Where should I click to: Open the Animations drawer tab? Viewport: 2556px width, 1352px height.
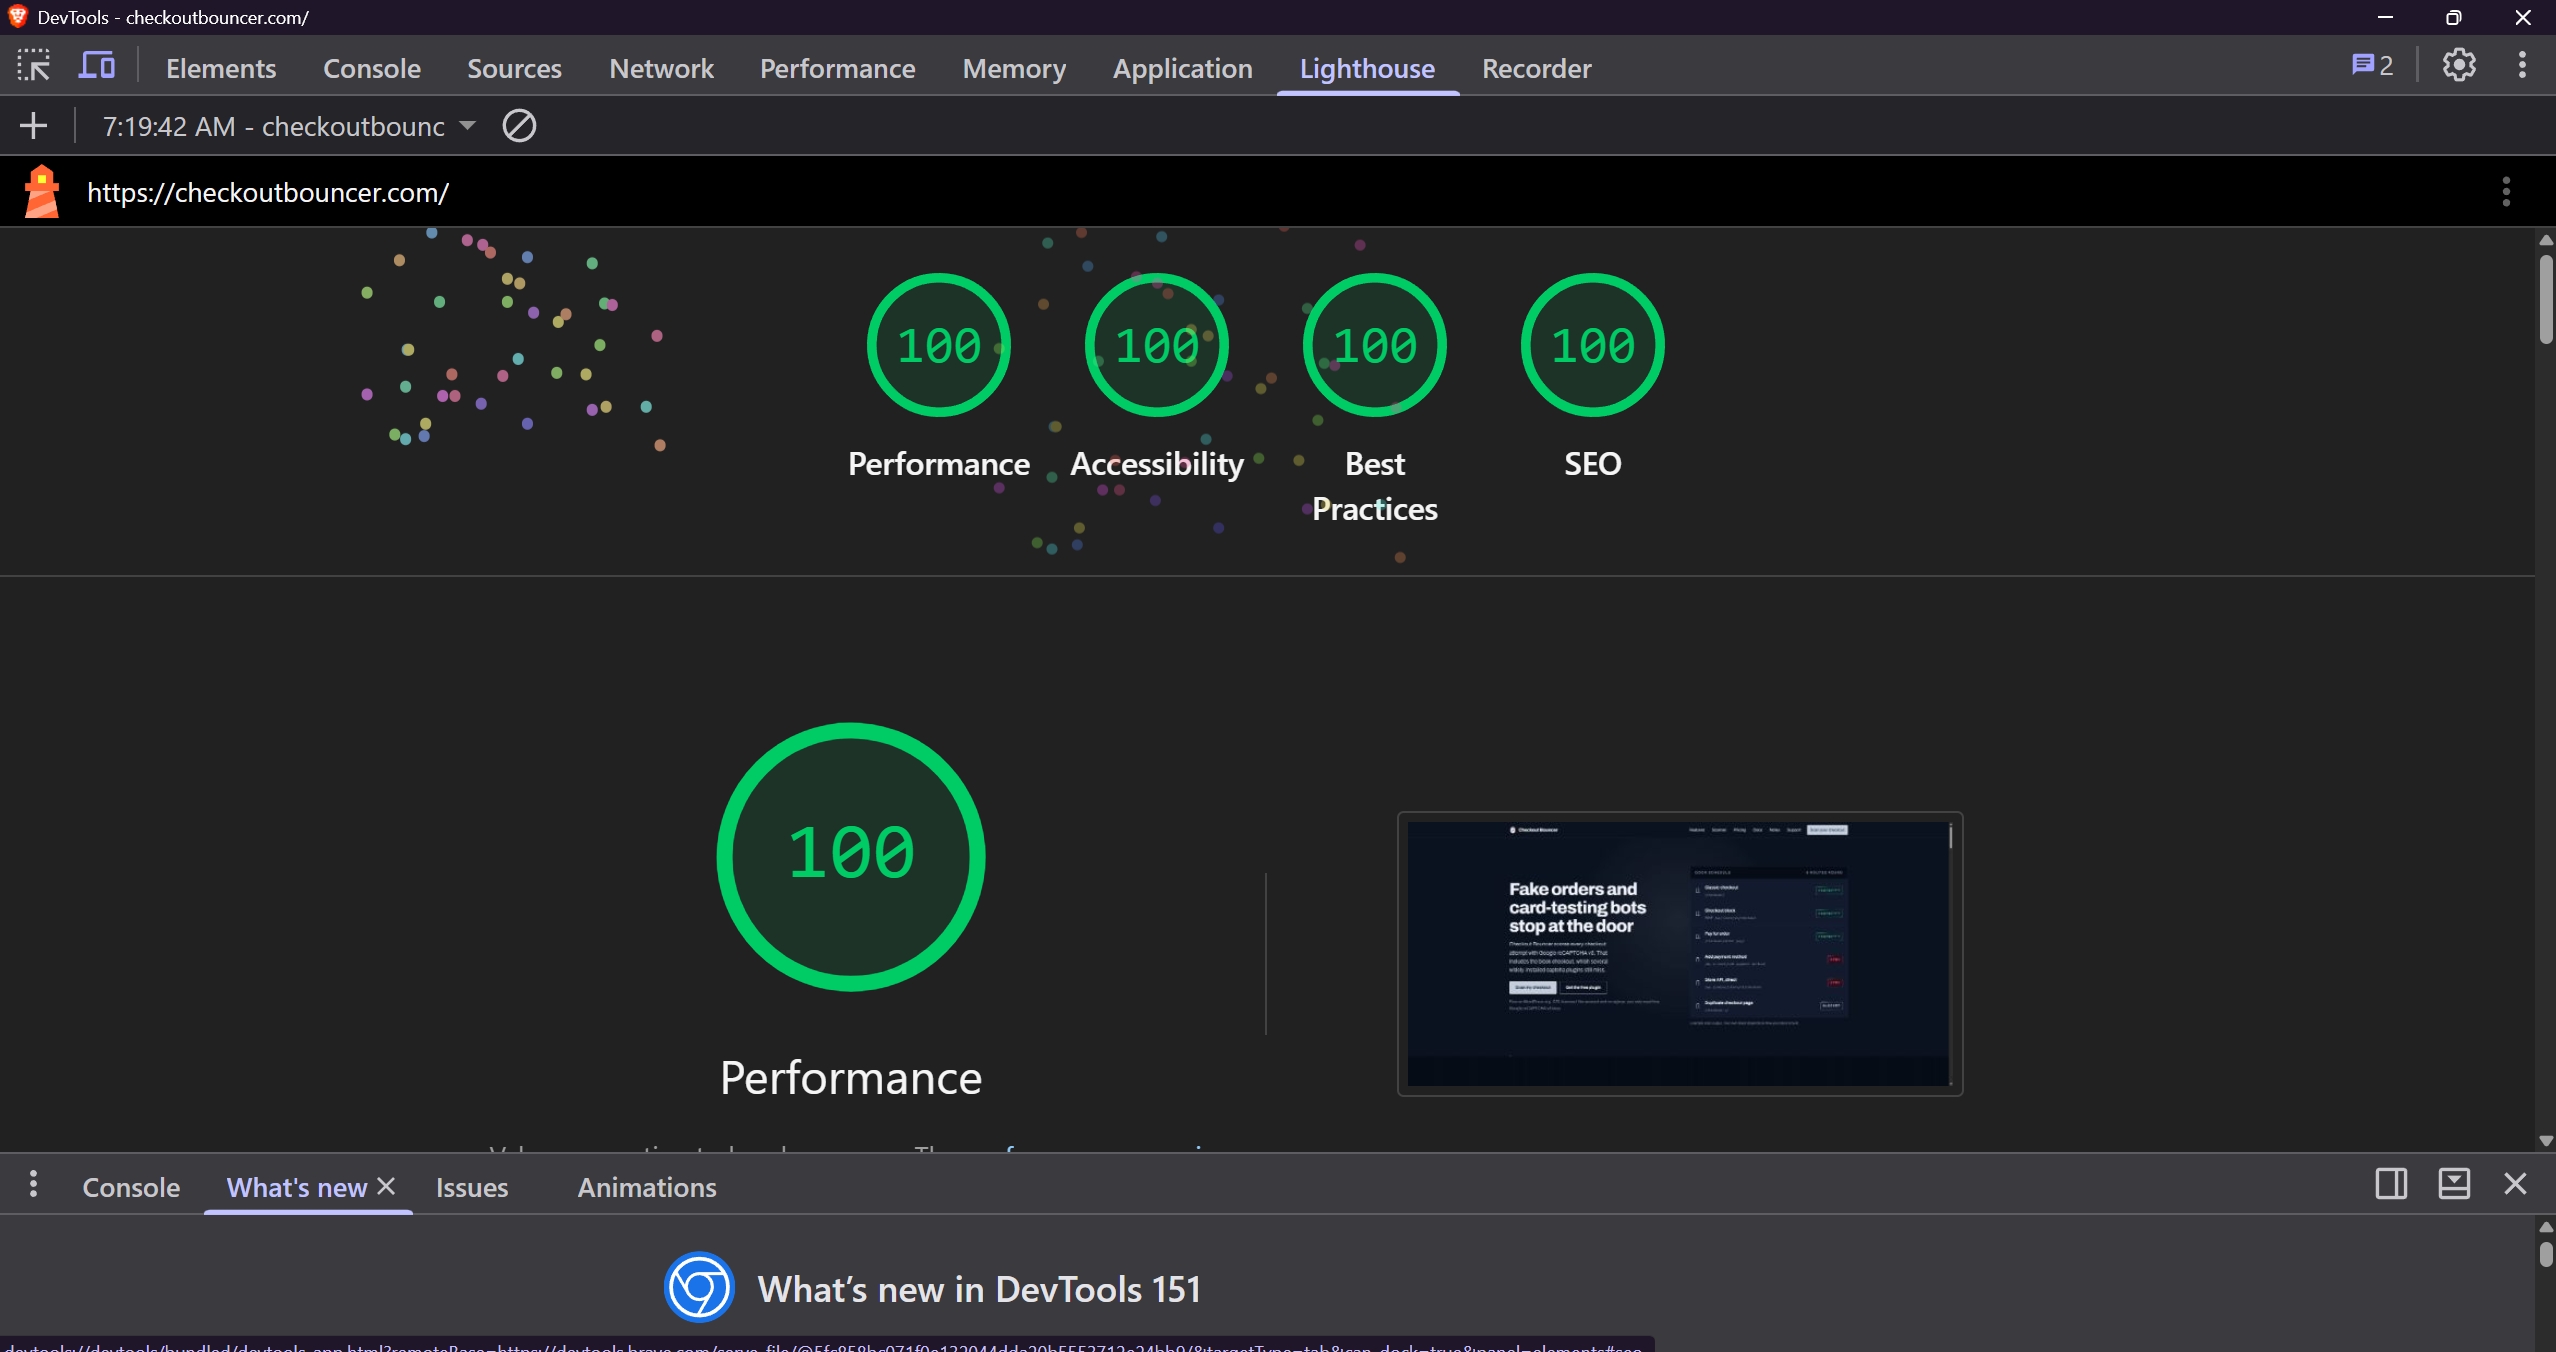point(647,1187)
